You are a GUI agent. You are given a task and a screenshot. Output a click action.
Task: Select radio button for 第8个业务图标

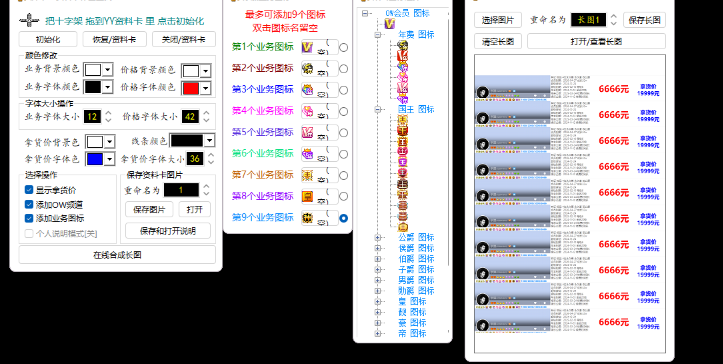[x=344, y=197]
